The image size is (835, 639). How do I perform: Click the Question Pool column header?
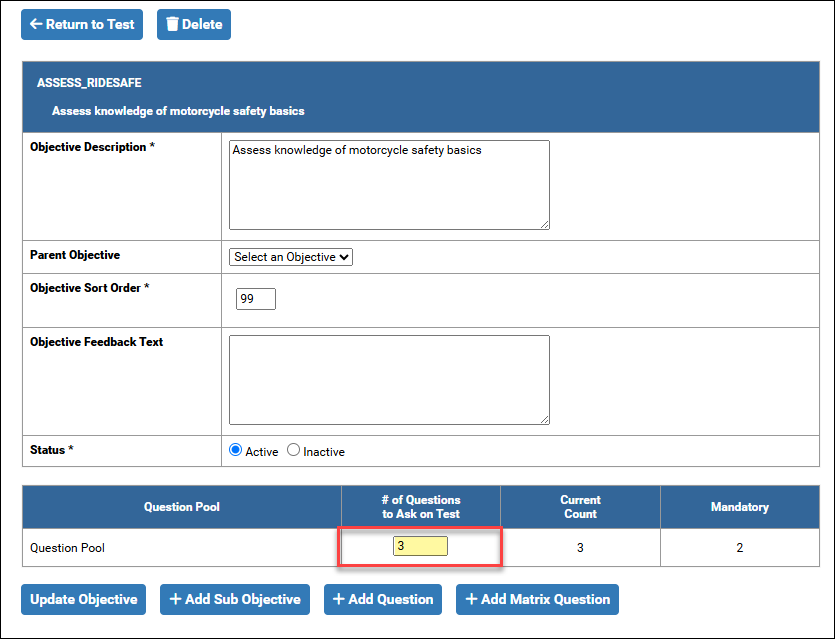[x=181, y=507]
